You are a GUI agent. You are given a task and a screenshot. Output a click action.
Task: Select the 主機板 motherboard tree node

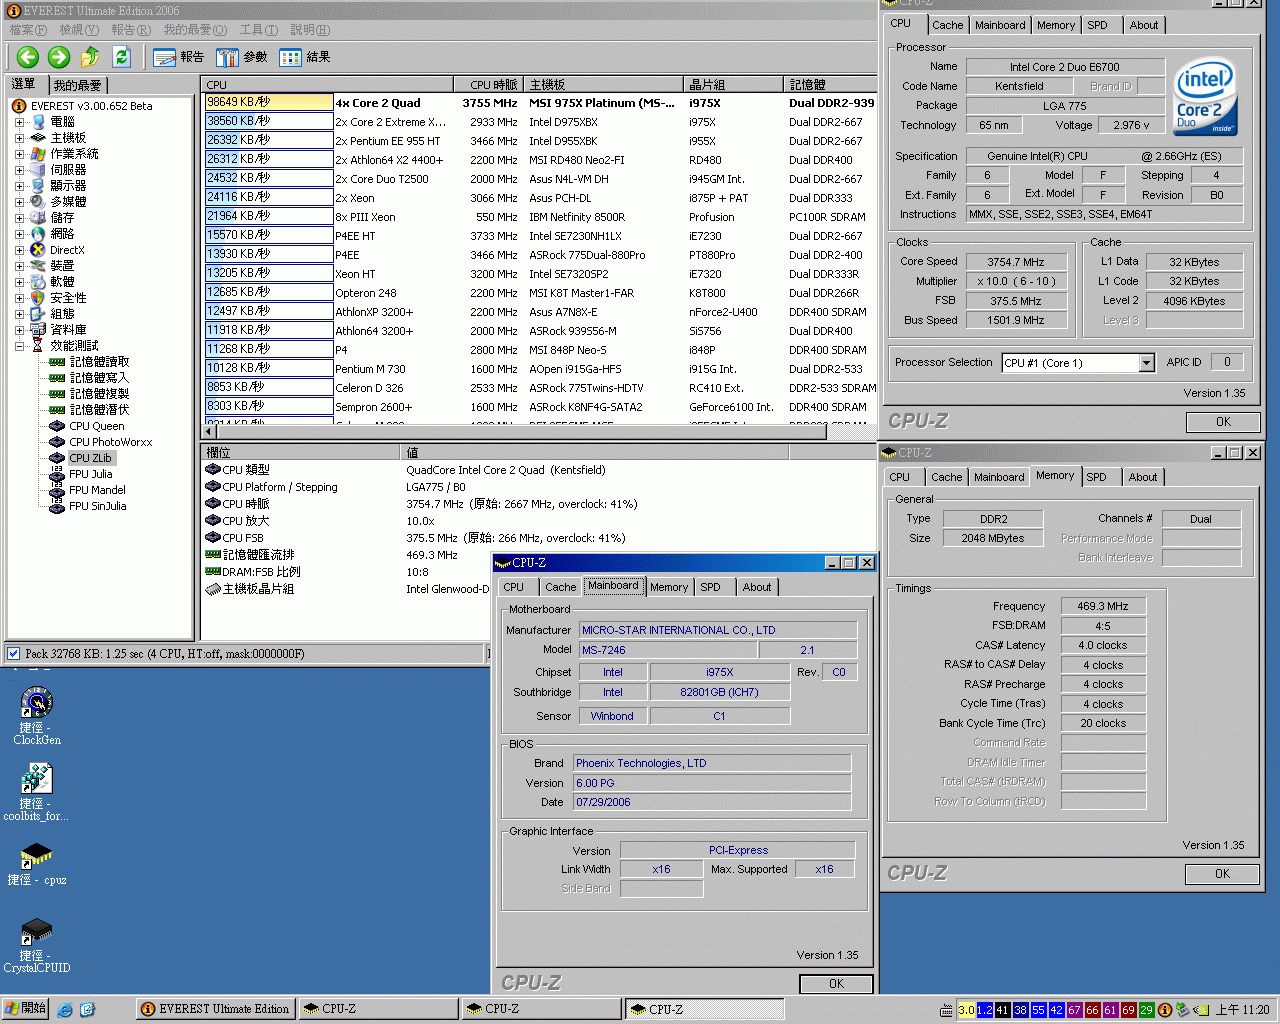point(68,138)
